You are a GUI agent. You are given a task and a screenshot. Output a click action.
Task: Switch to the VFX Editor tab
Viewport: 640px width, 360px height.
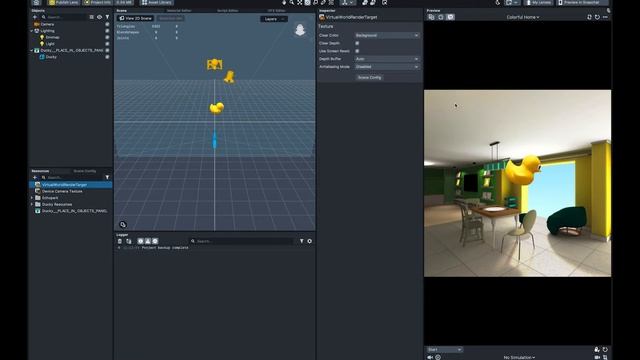point(276,11)
